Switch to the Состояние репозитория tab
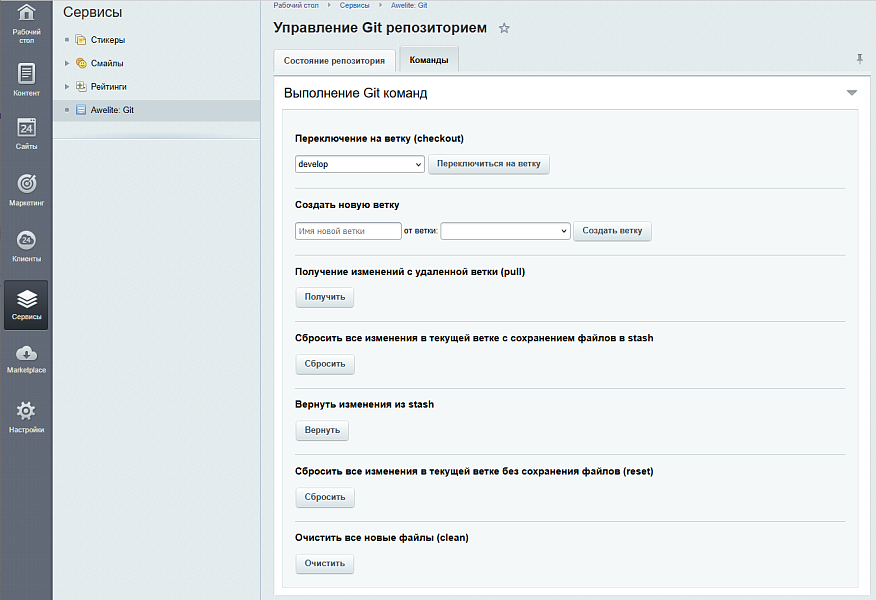The width and height of the screenshot is (876, 600). (333, 61)
